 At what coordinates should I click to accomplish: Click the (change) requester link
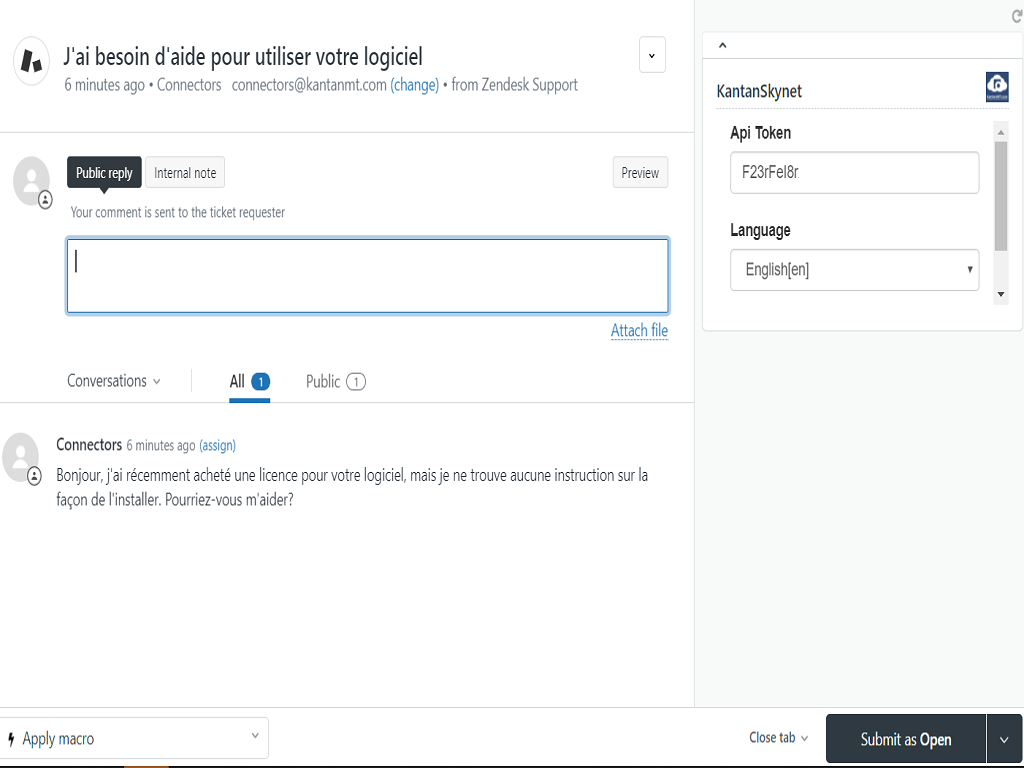(x=414, y=85)
